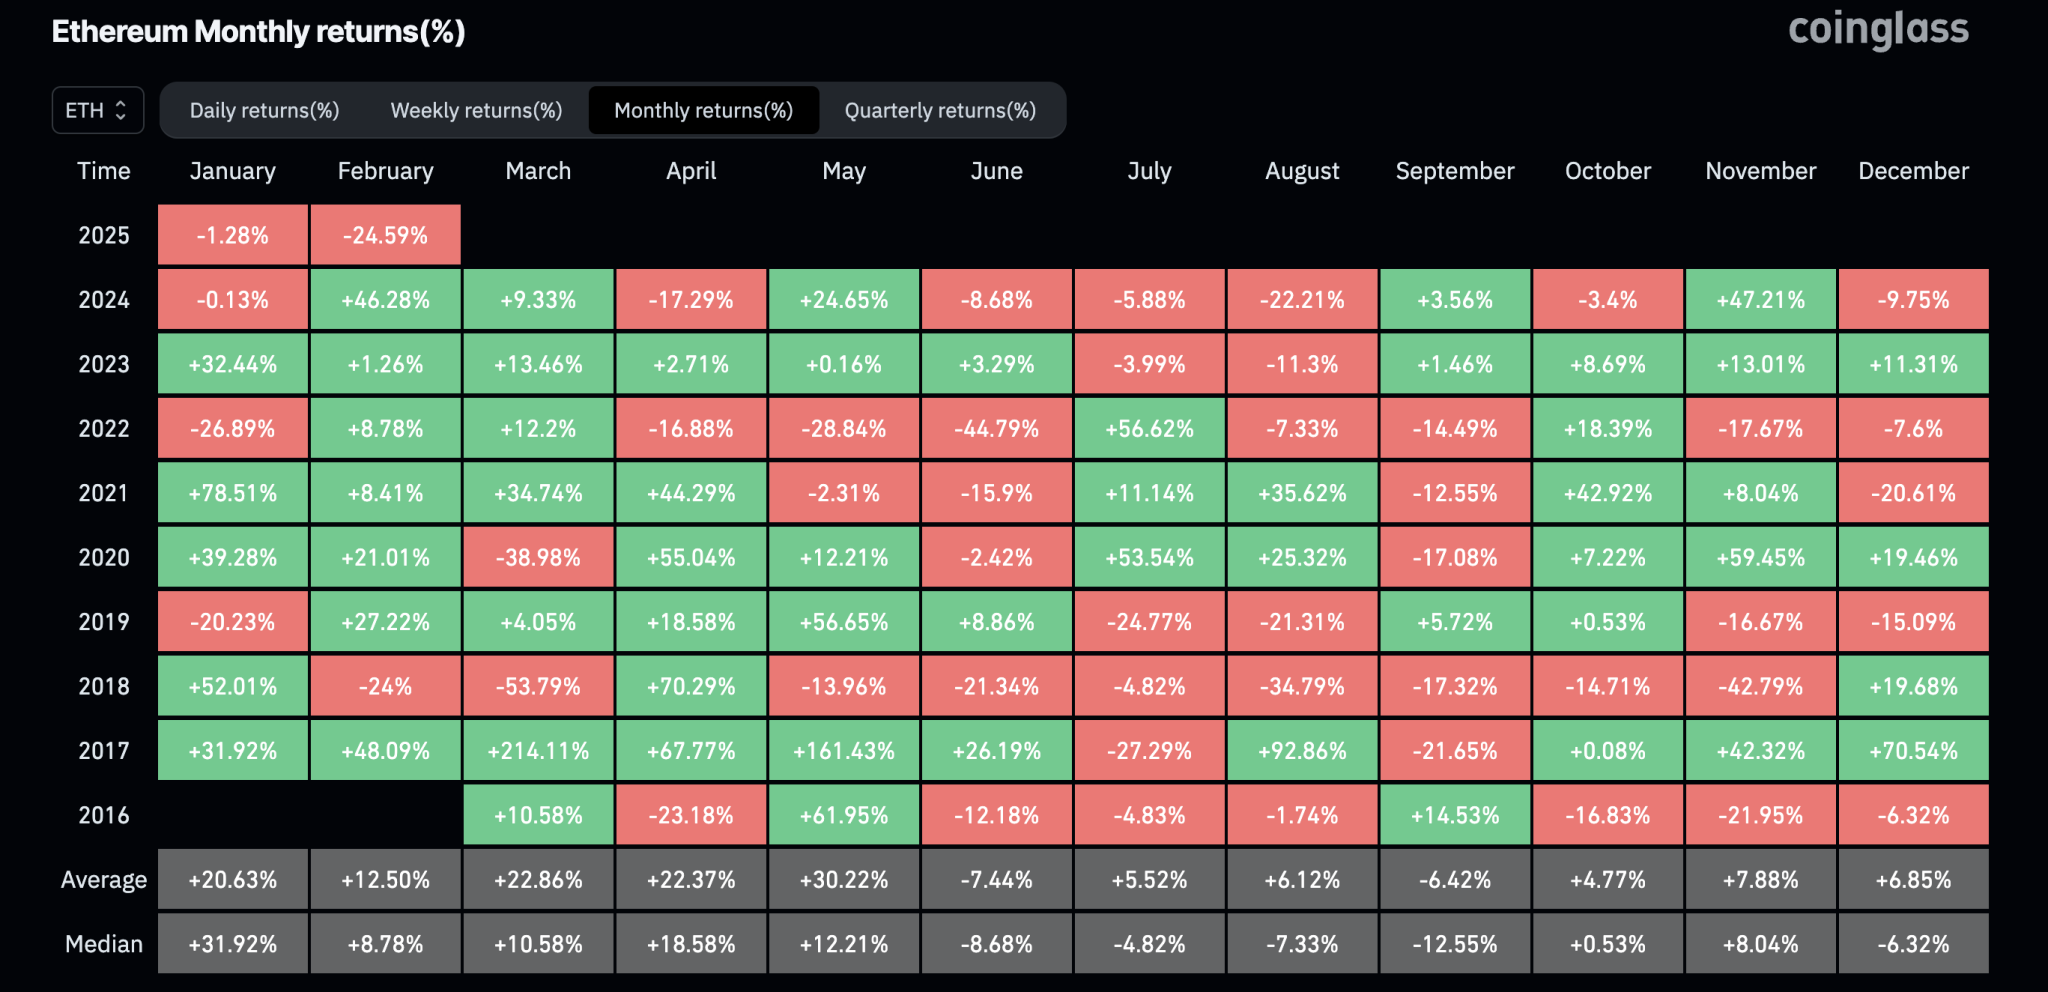
Task: Select the Monthly returns(%) tab
Action: coord(703,110)
